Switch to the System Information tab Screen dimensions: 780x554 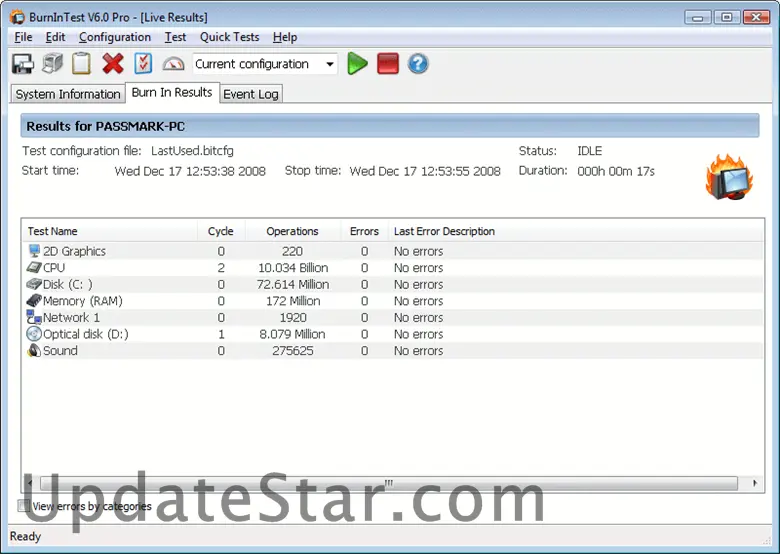(x=68, y=94)
